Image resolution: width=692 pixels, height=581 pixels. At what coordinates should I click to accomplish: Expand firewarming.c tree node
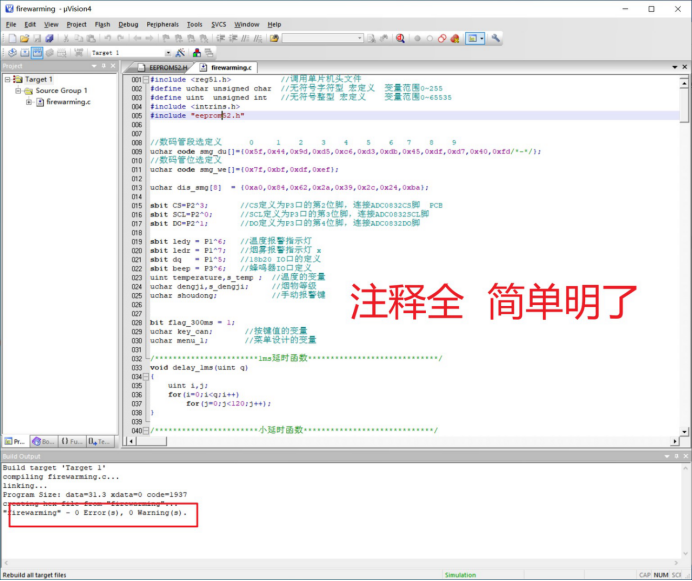29,102
